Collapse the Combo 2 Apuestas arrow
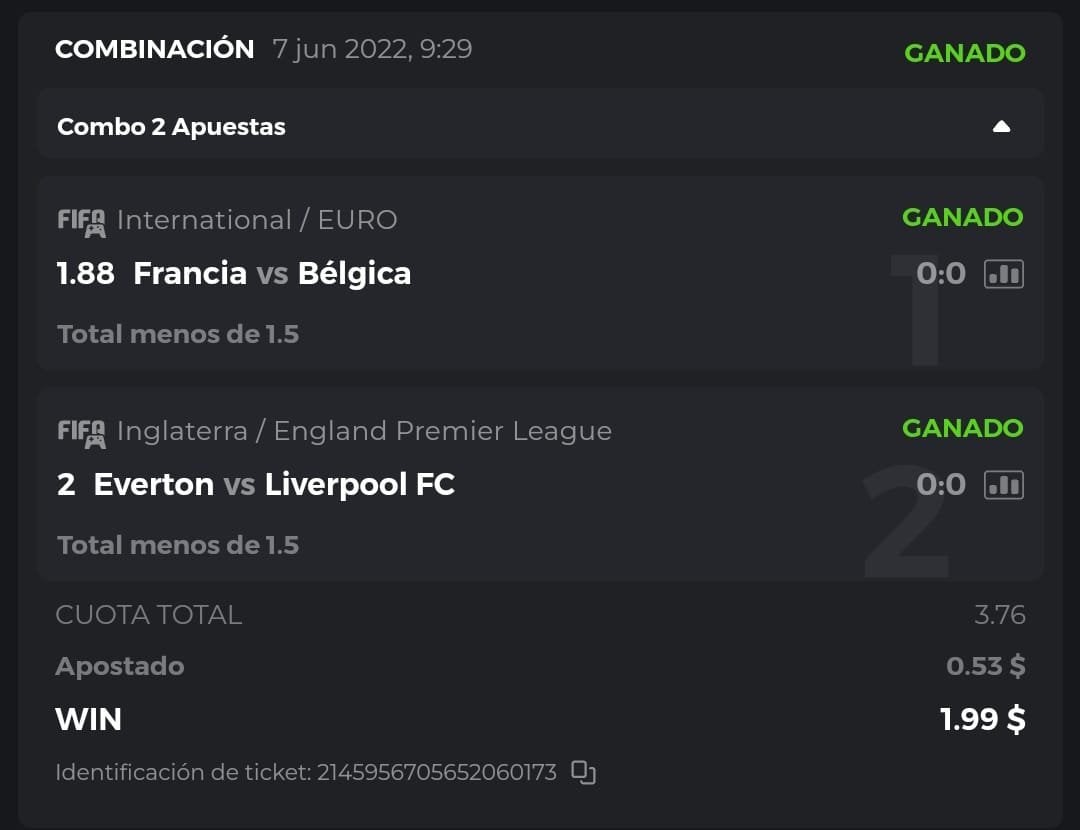This screenshot has height=830, width=1080. click(x=1001, y=127)
